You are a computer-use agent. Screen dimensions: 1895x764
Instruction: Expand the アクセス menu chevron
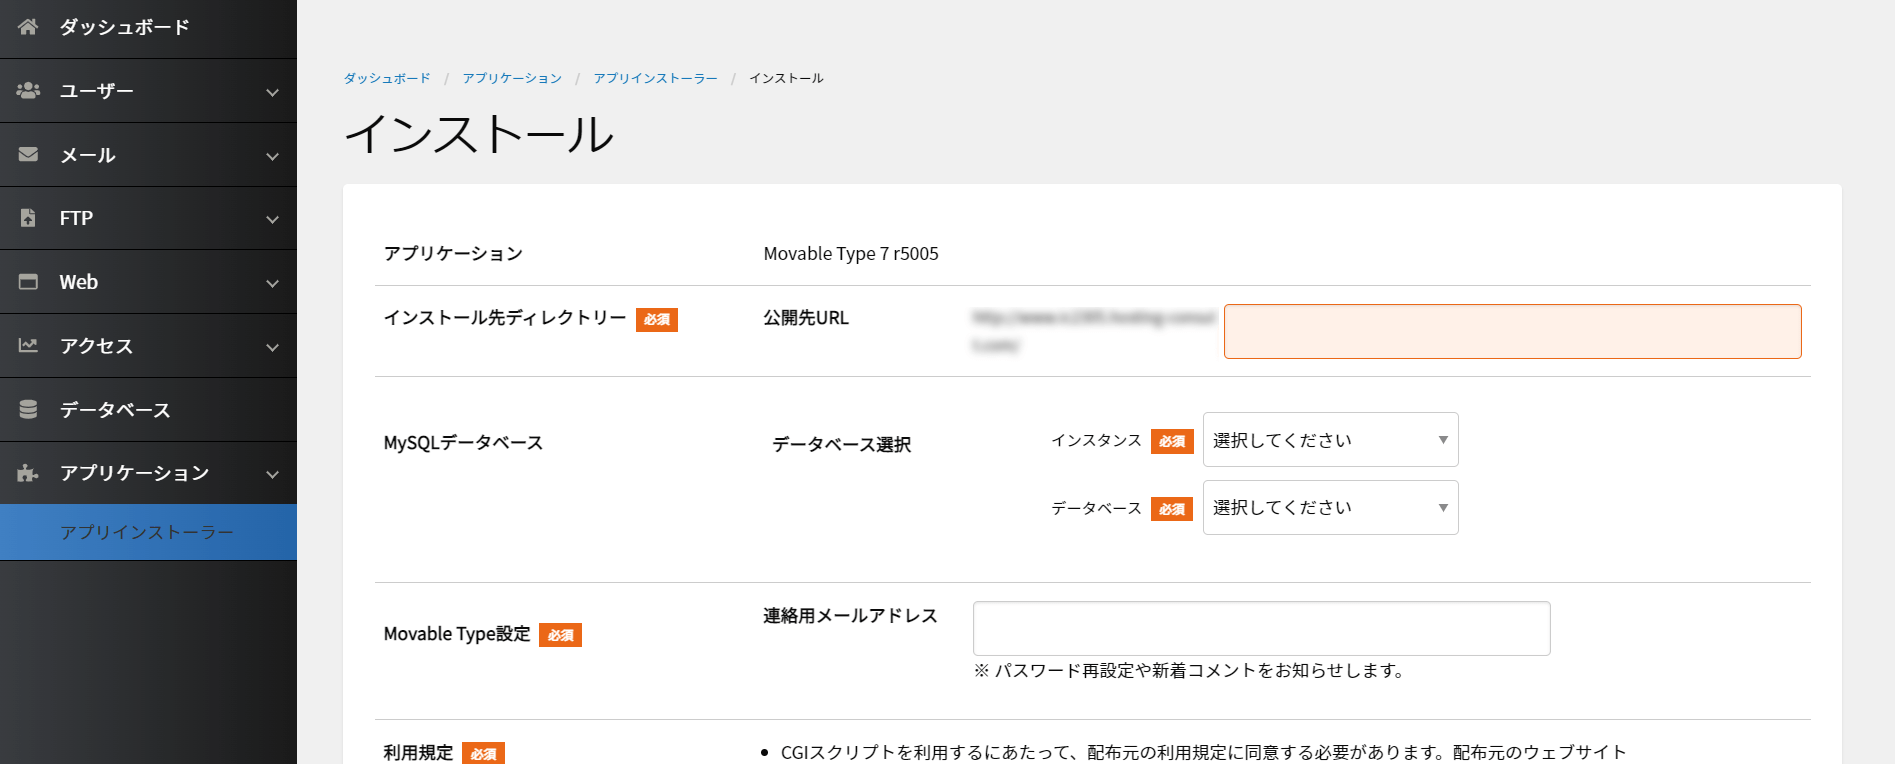(272, 347)
